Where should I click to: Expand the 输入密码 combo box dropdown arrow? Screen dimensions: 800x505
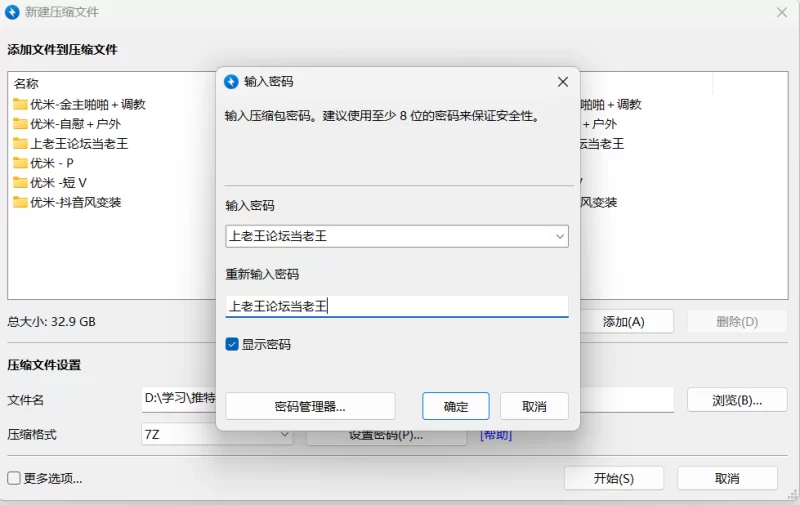(560, 236)
